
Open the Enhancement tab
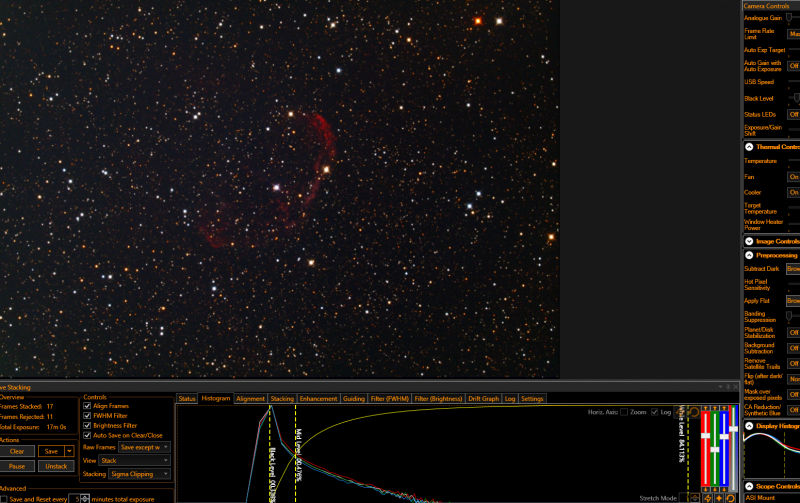[x=318, y=398]
